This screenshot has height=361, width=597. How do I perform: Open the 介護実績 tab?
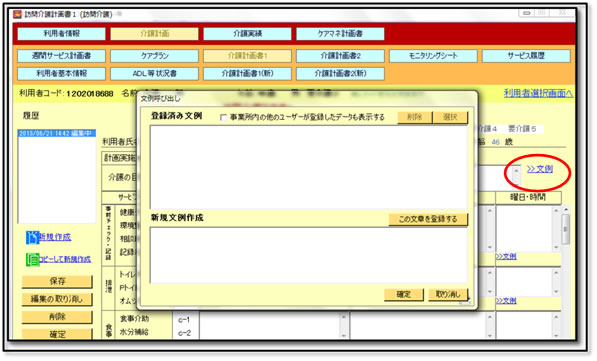point(247,34)
